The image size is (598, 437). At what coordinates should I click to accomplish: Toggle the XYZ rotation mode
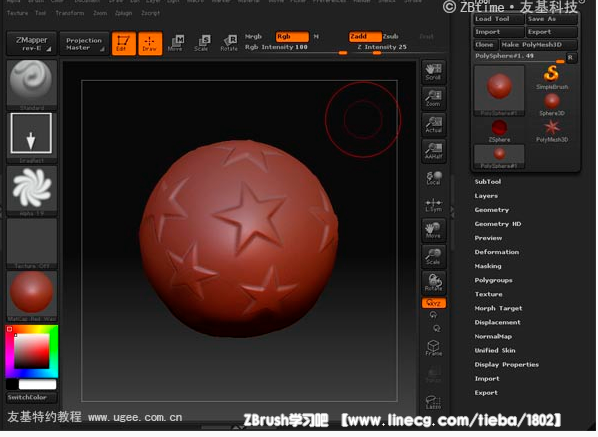[x=434, y=303]
